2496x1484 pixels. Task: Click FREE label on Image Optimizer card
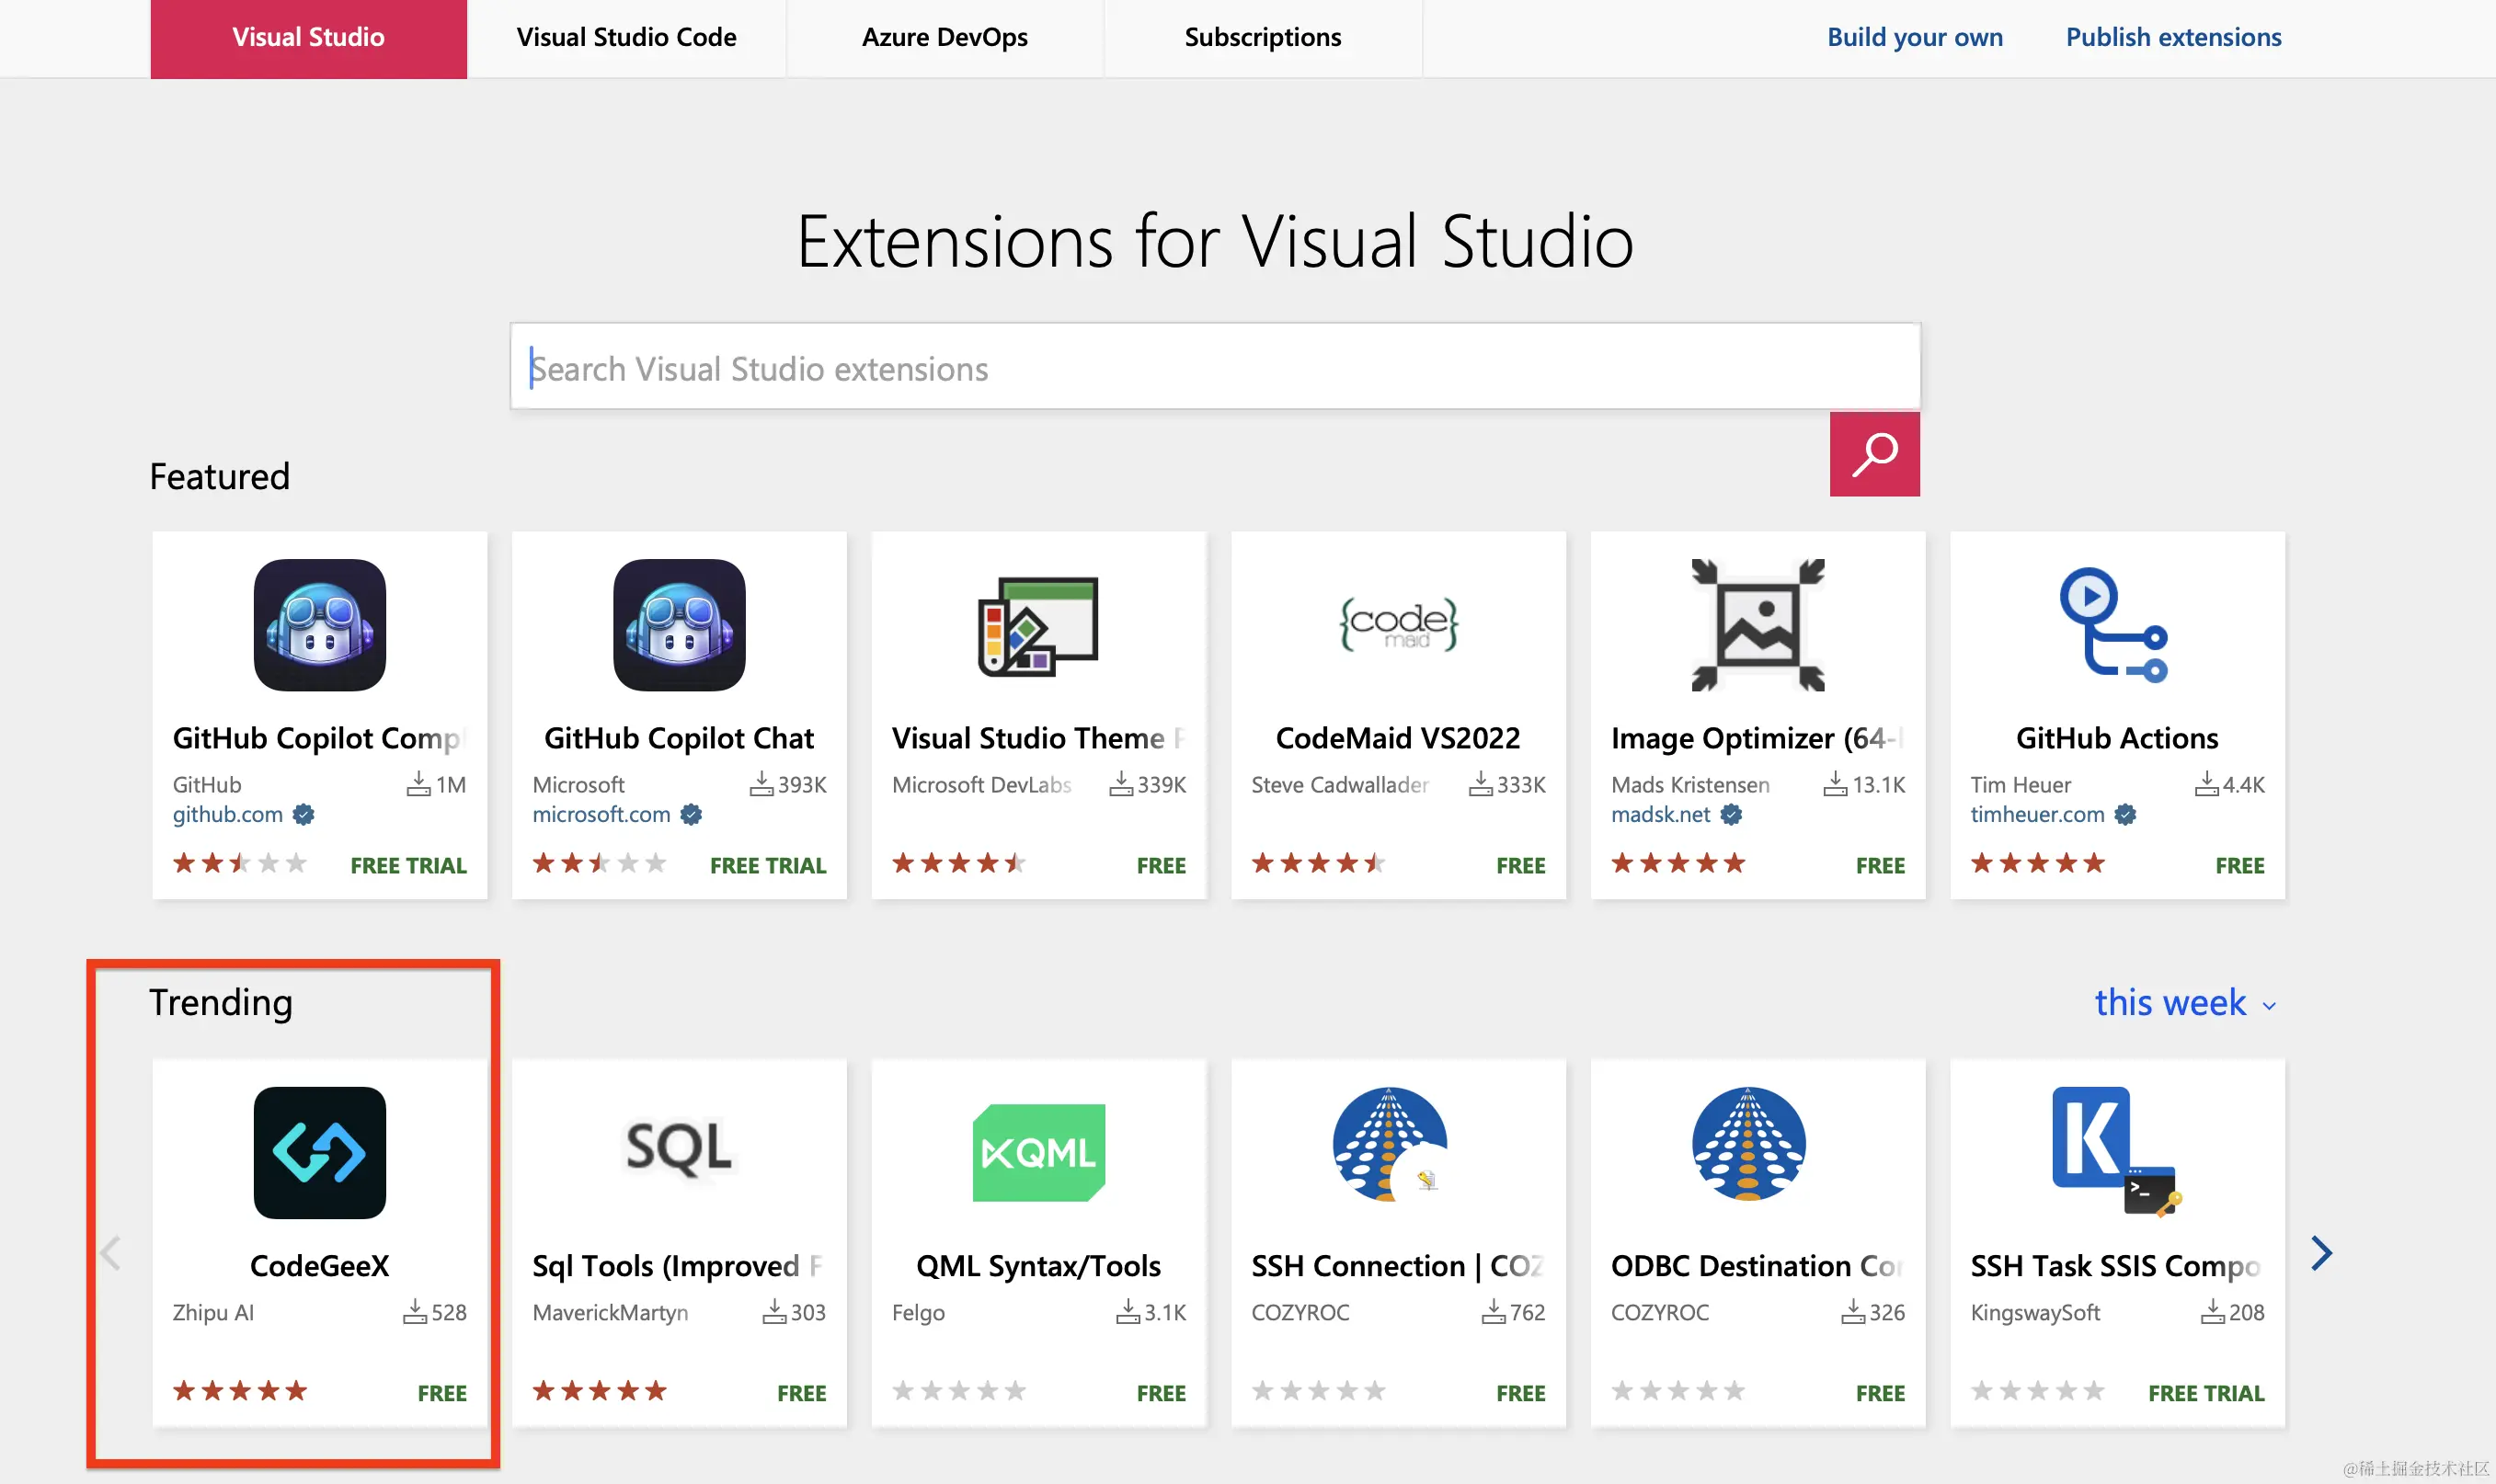(x=1880, y=865)
